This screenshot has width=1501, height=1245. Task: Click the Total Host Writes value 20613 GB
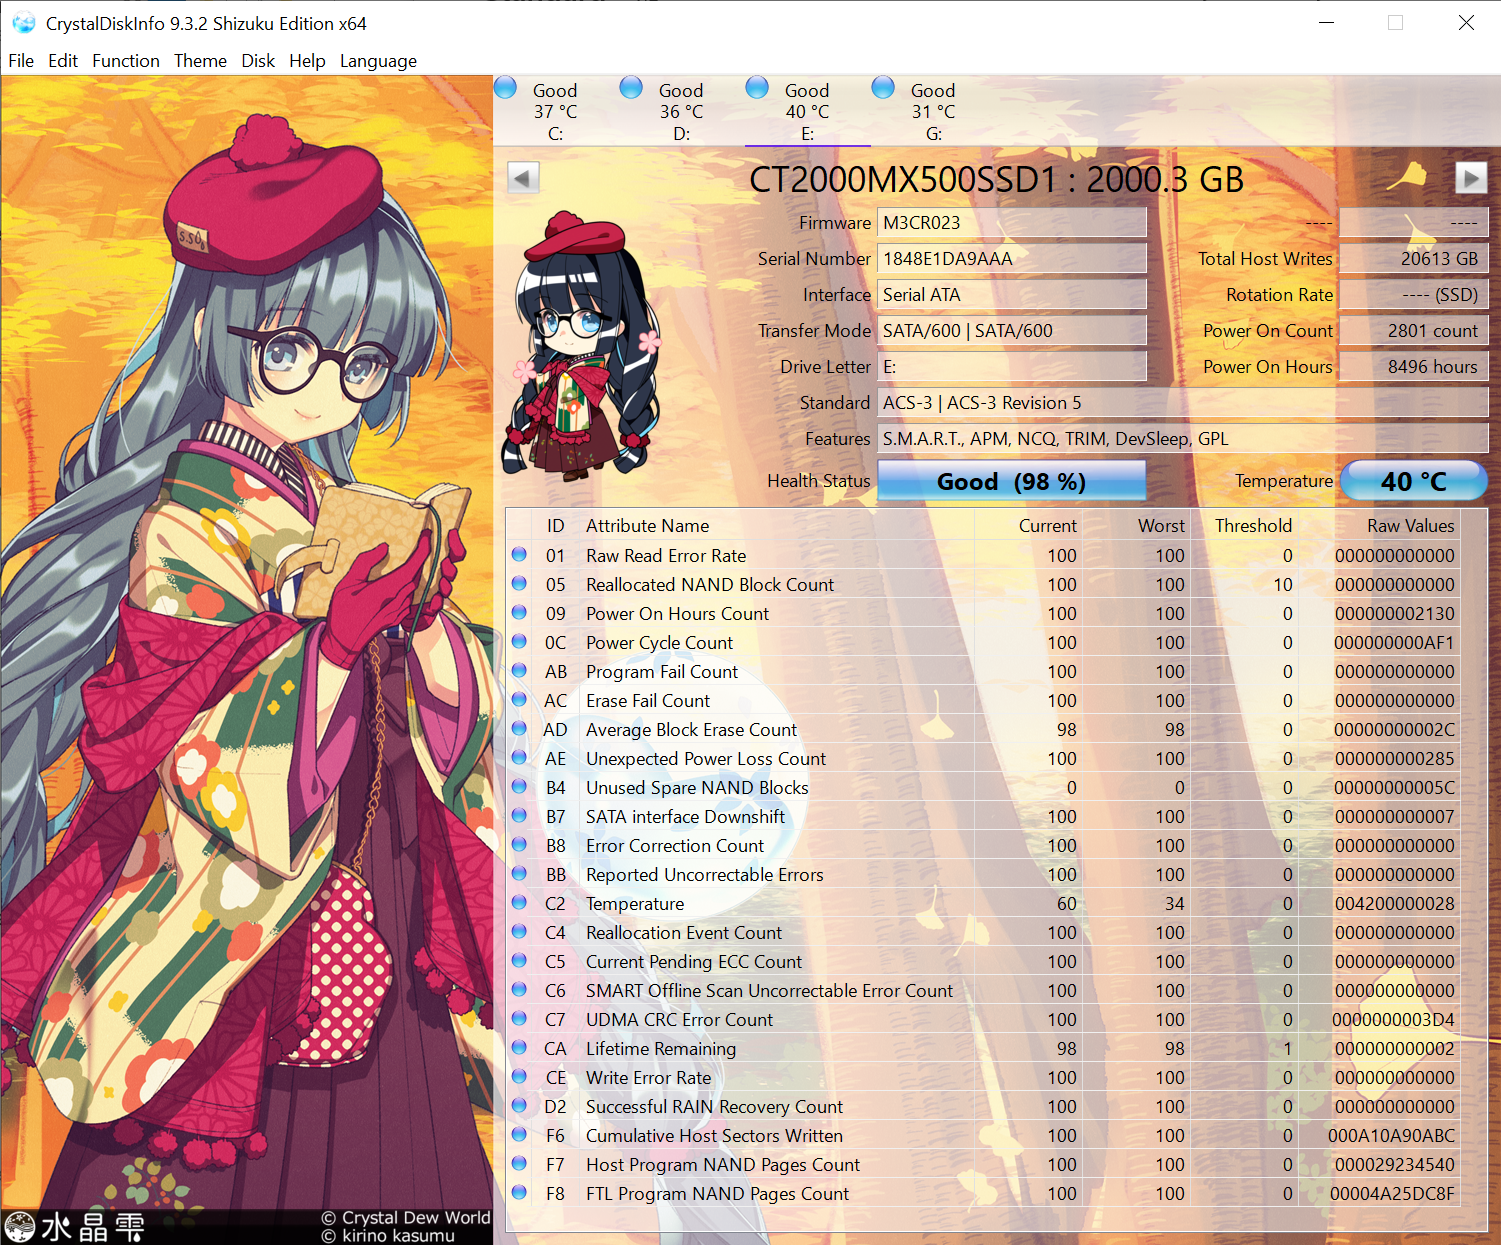[1413, 259]
